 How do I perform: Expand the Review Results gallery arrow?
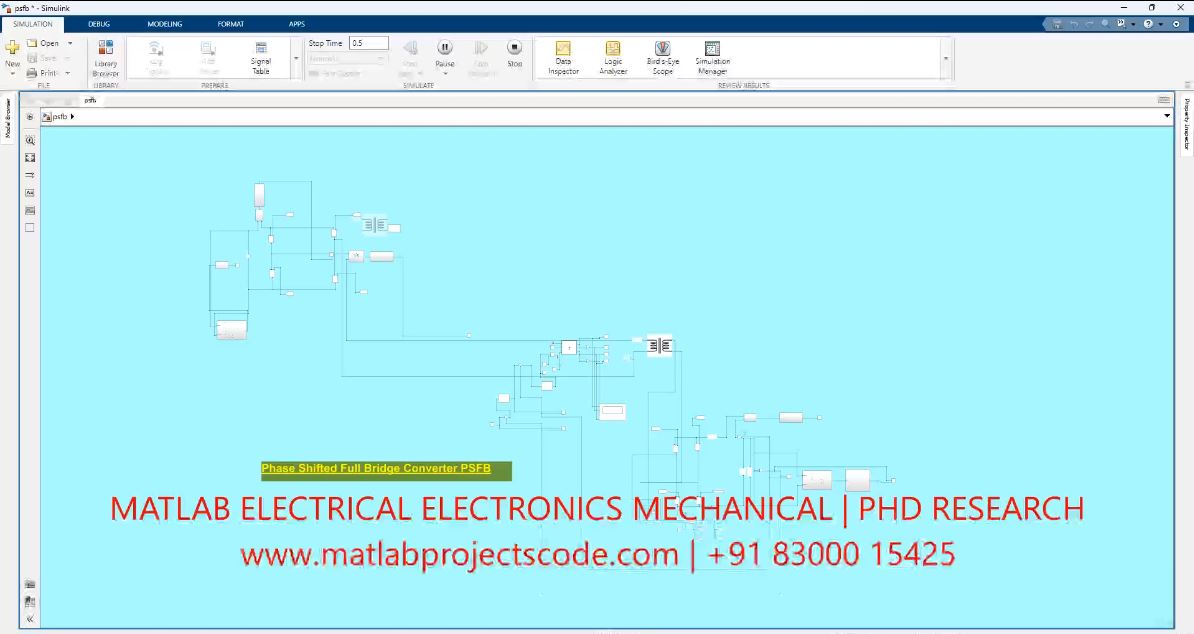coord(946,59)
